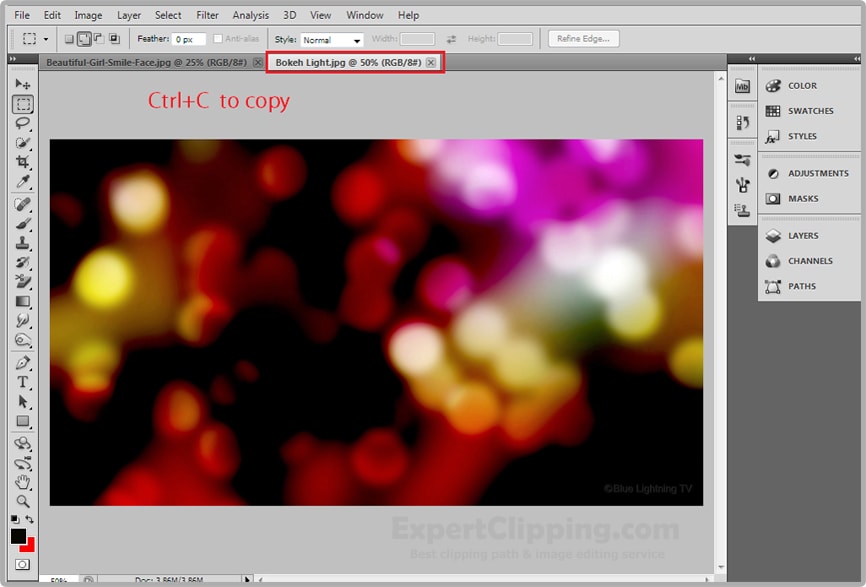Viewport: 866px width, 587px height.
Task: Choose Add to selection mode
Action: (84, 39)
